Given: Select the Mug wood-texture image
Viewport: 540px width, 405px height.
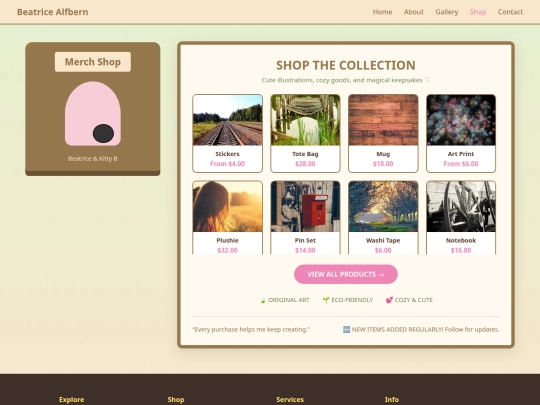Looking at the screenshot, I should coord(383,120).
